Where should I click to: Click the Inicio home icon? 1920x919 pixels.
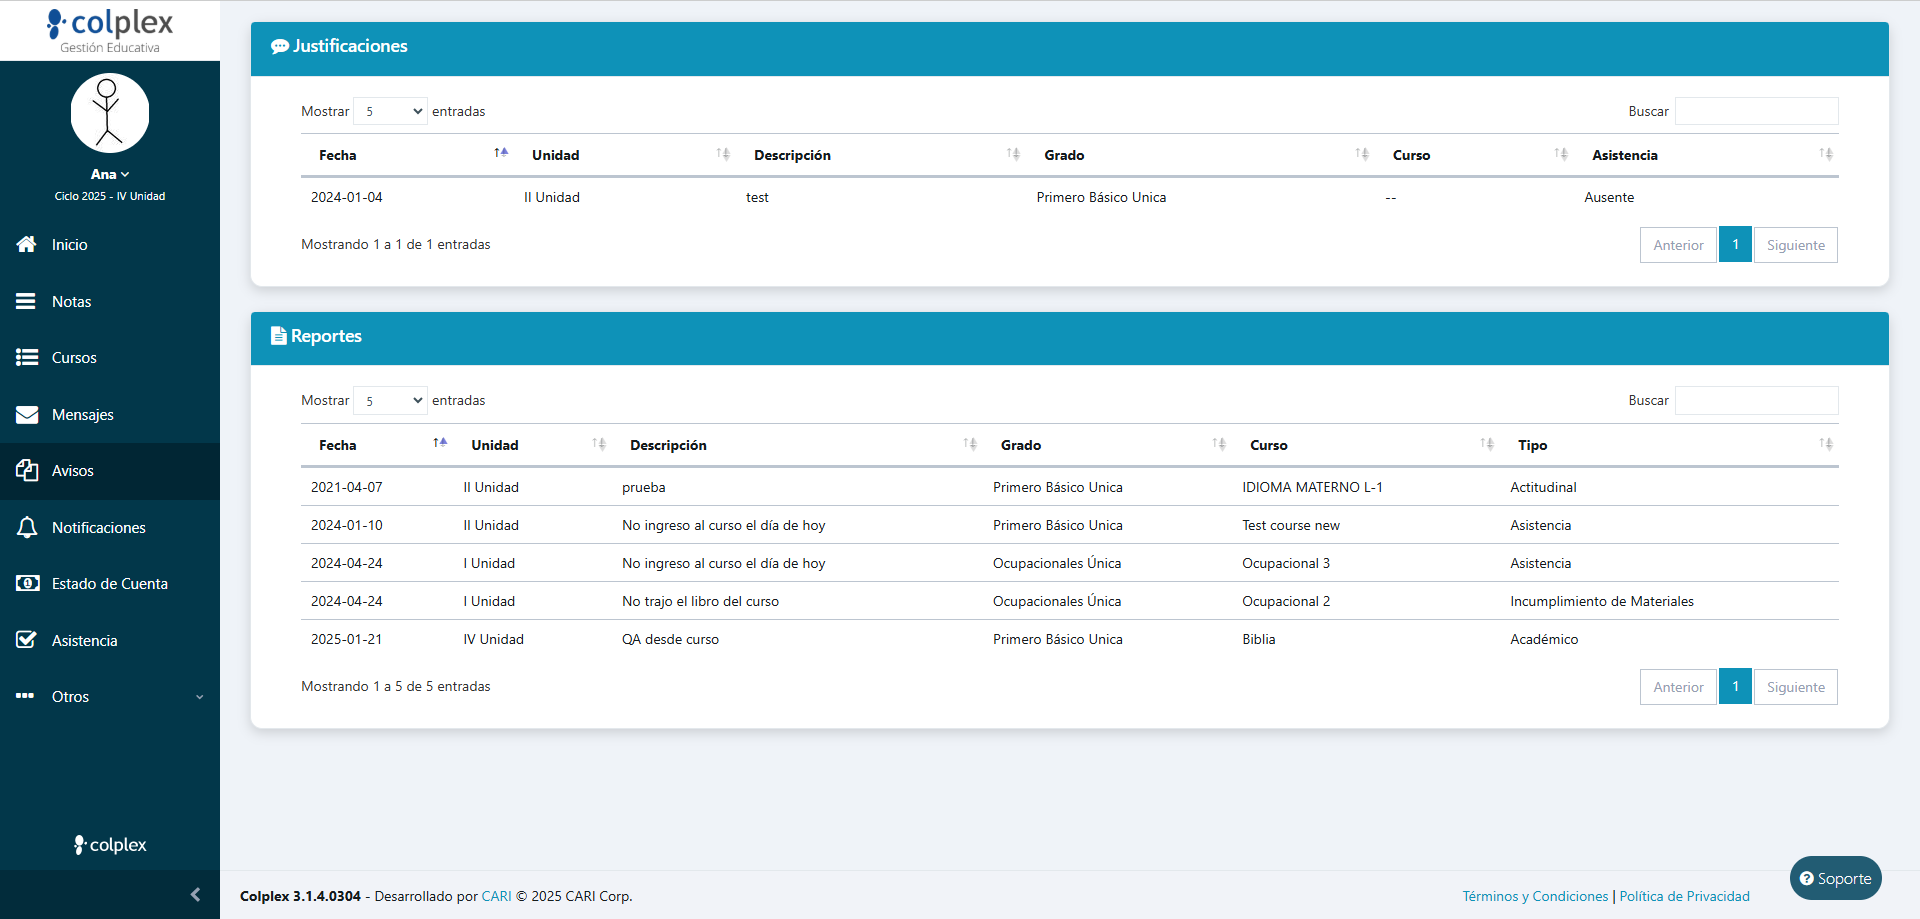(x=27, y=244)
